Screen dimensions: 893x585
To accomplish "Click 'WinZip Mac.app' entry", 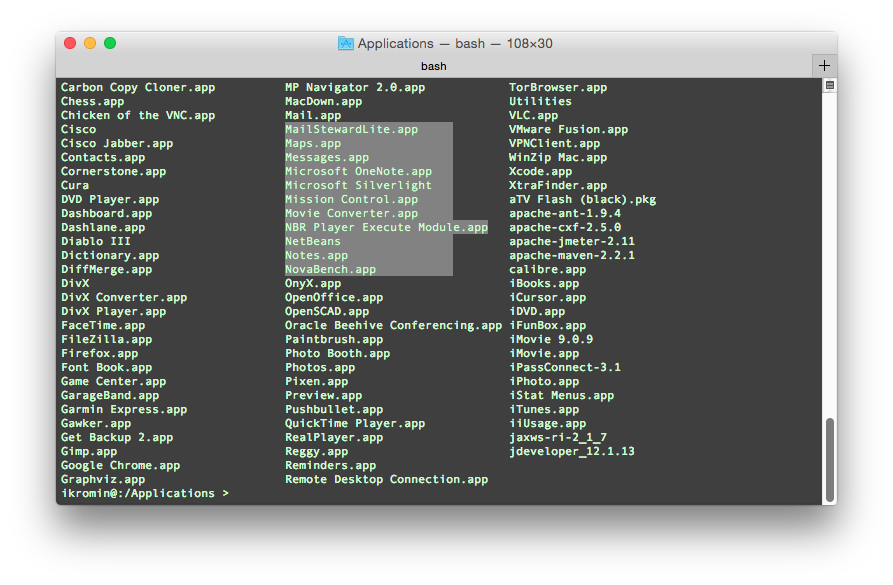I will tap(558, 158).
